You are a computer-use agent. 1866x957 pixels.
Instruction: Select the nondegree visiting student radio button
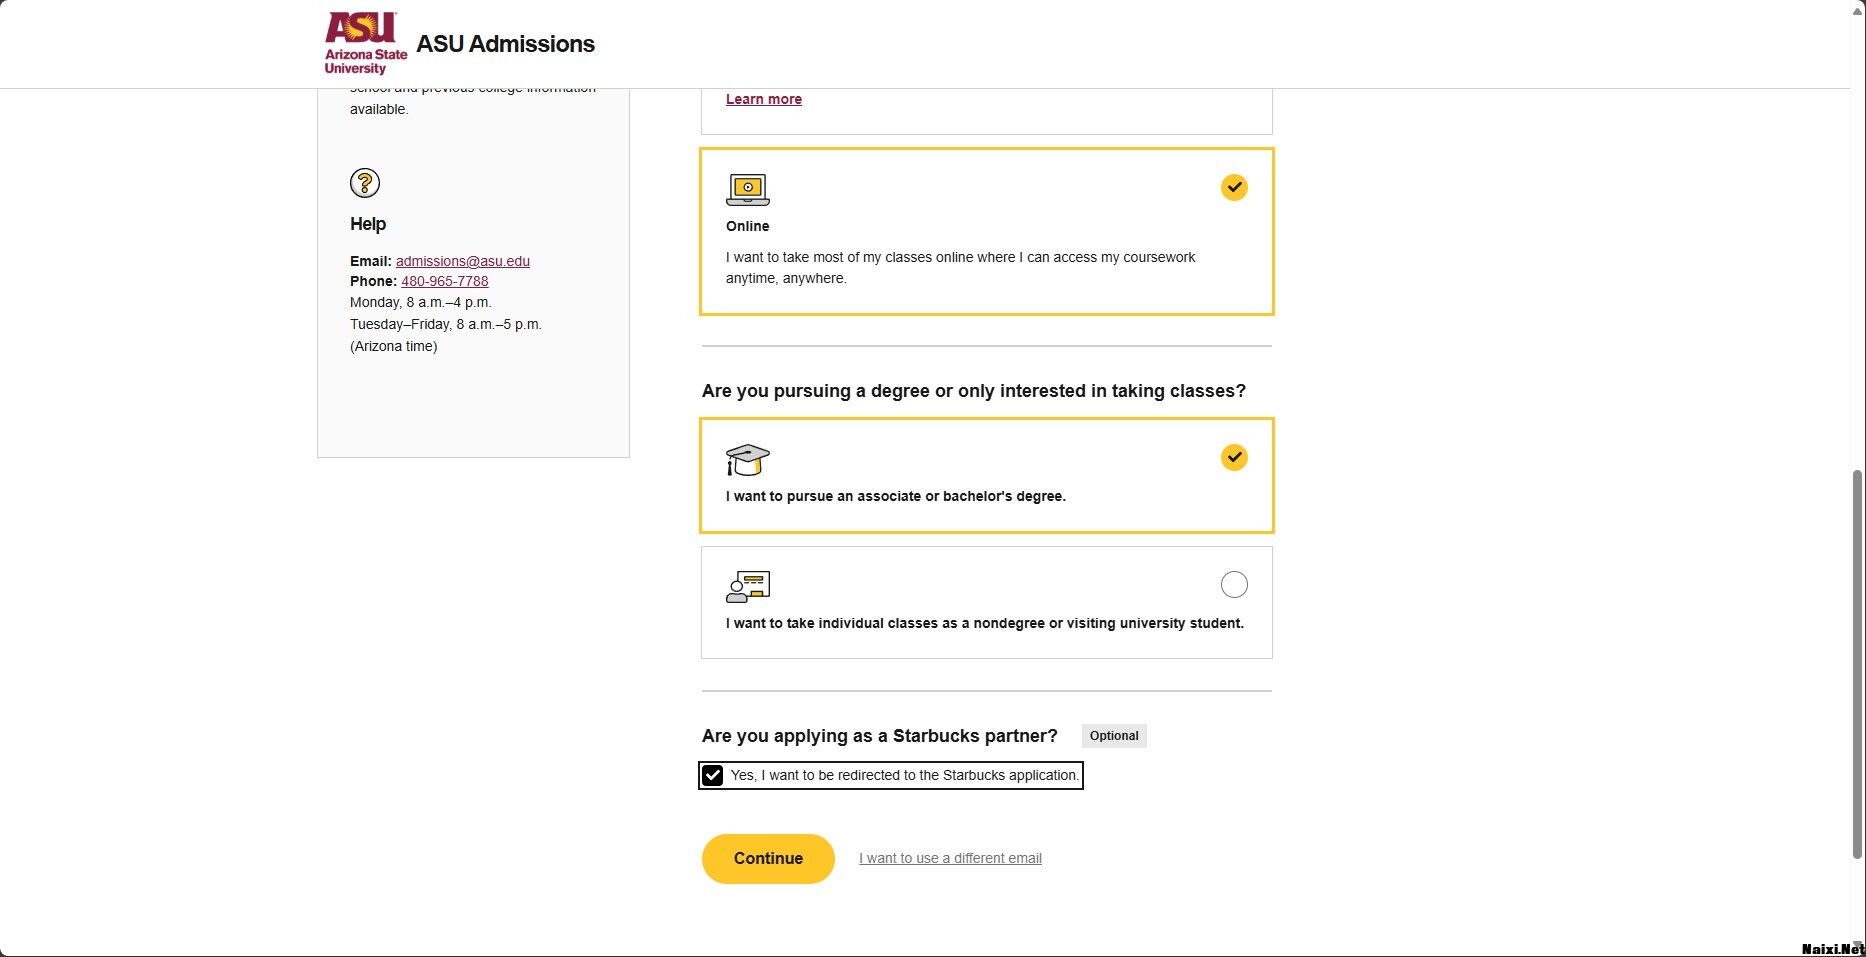tap(1234, 584)
